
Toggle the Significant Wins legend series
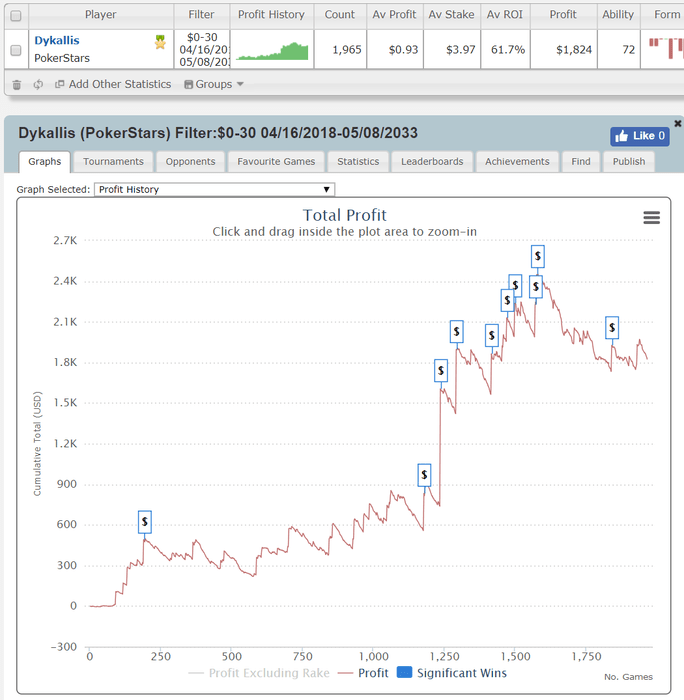[x=452, y=673]
